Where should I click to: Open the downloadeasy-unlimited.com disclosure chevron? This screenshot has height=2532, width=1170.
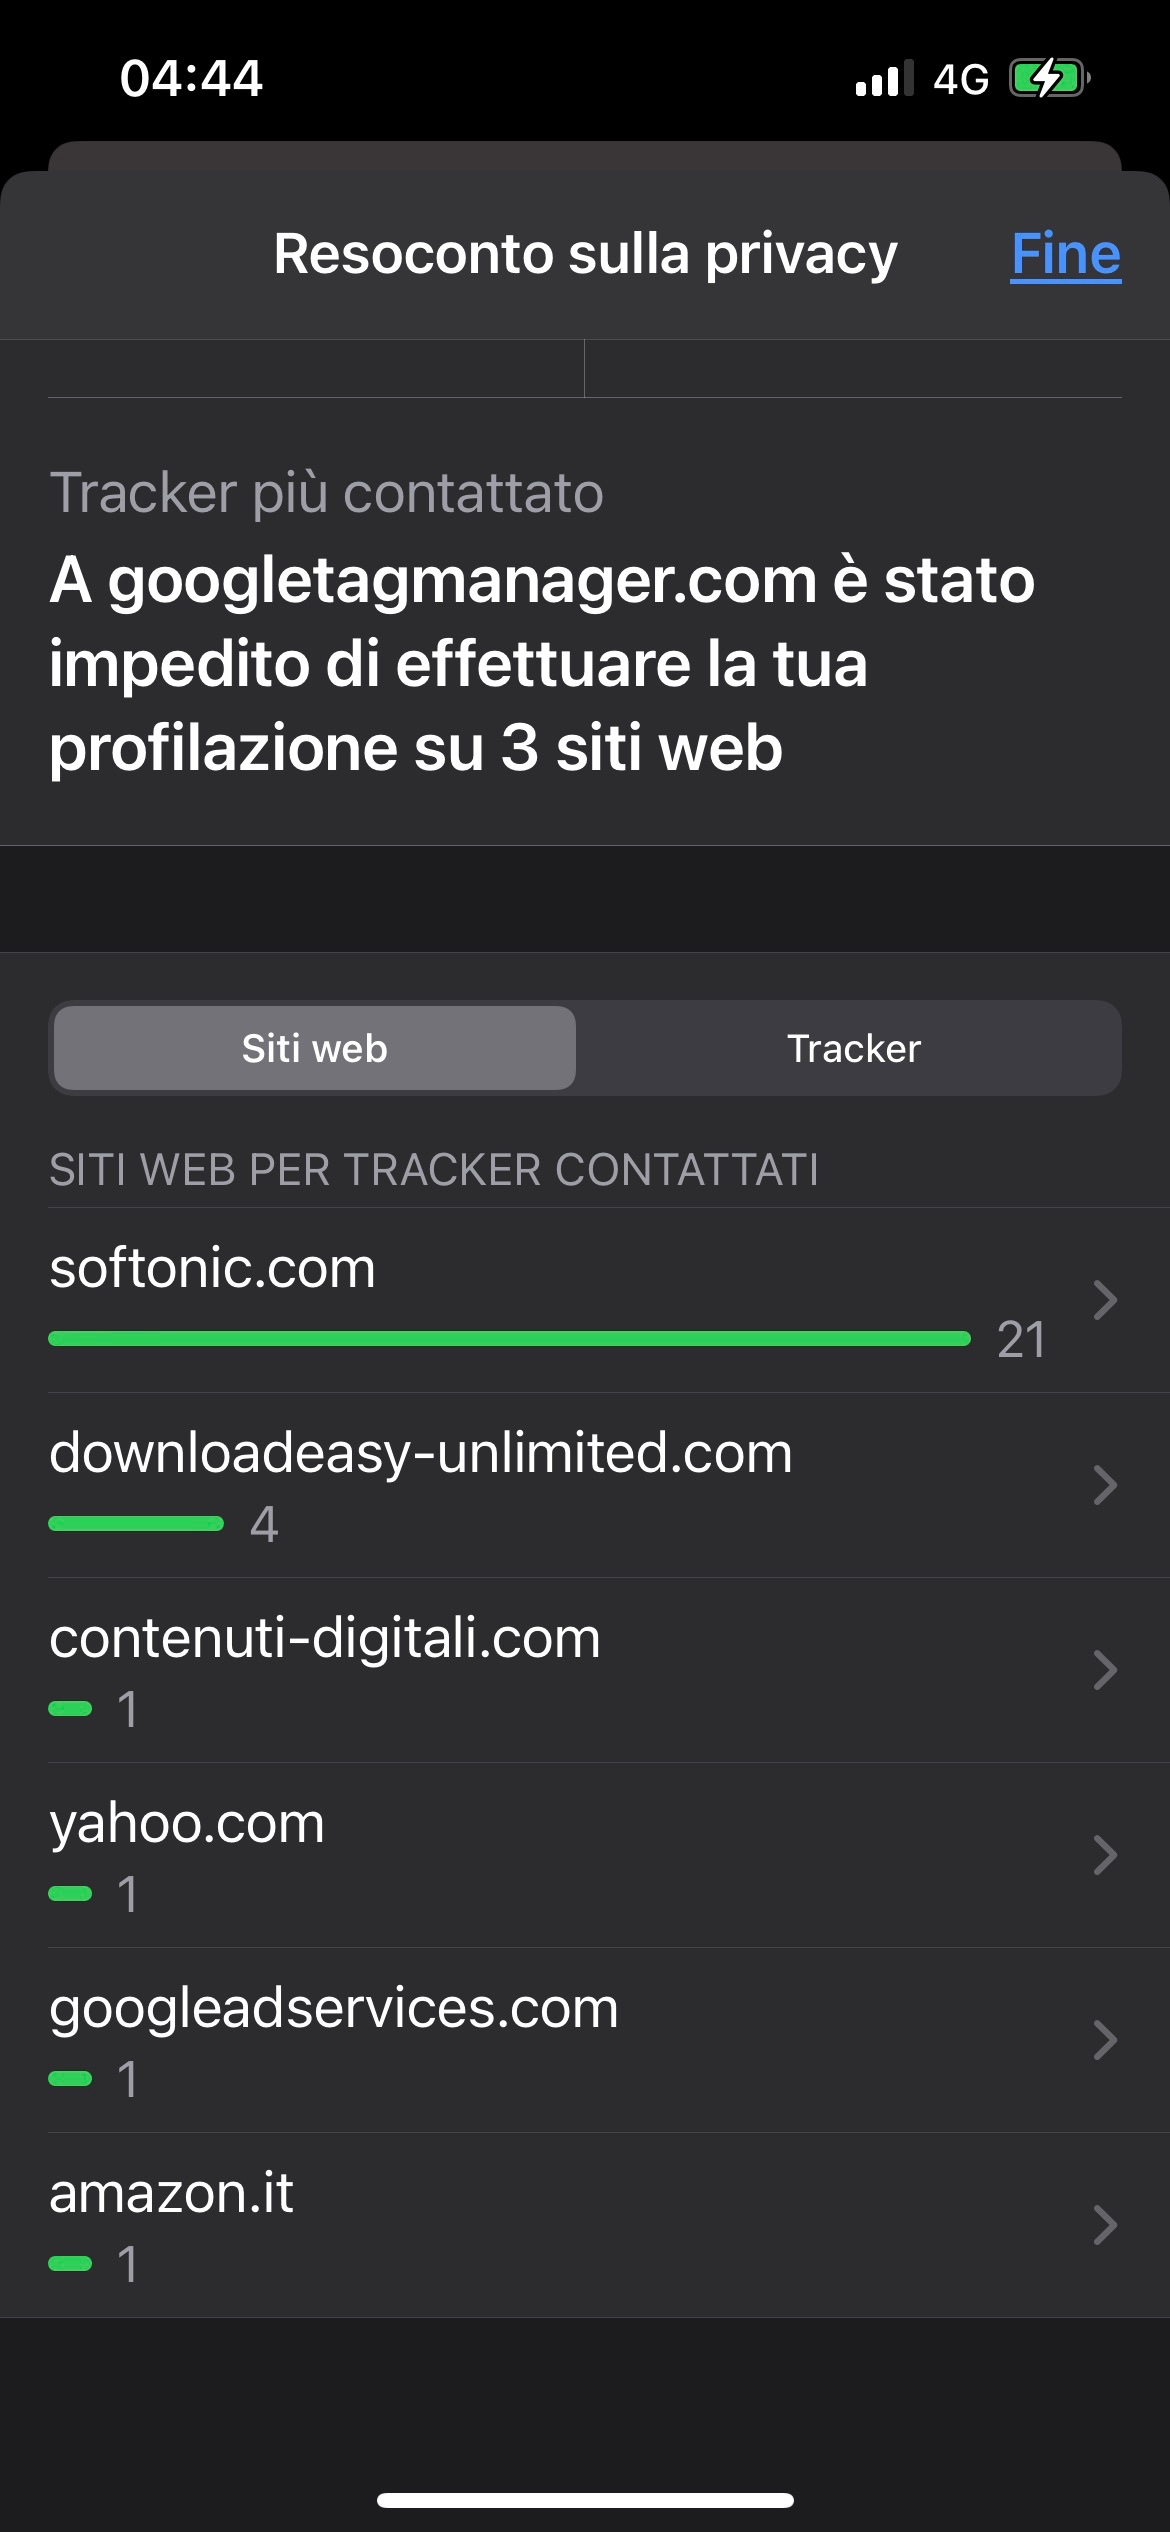point(1104,1485)
